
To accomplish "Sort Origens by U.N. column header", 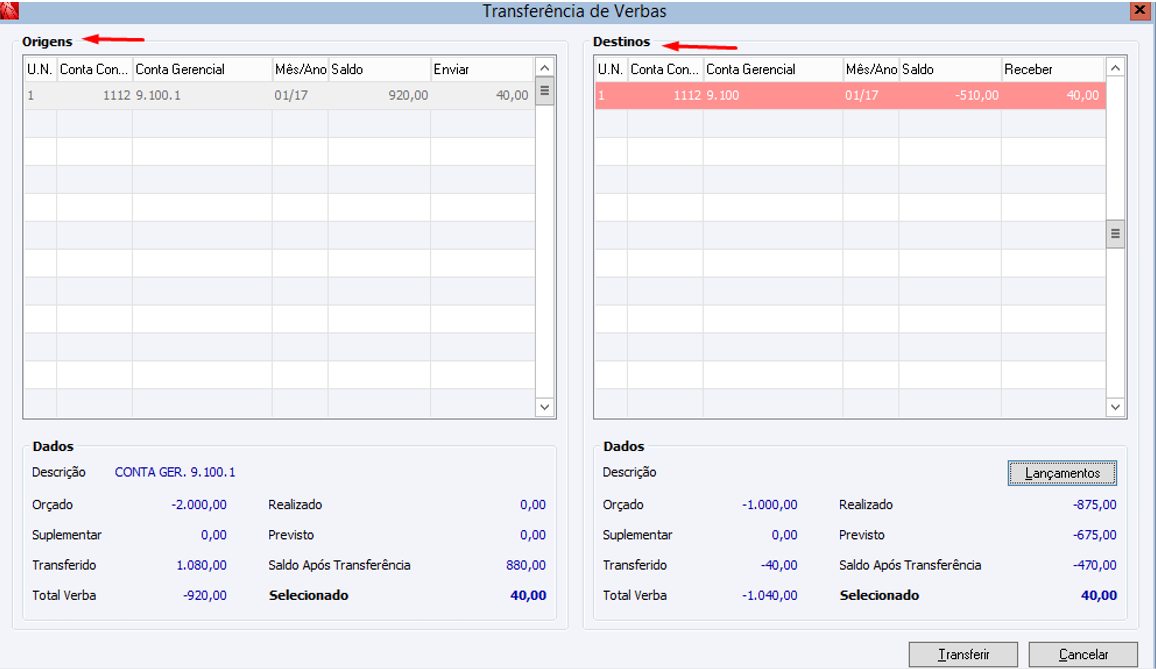I will (x=40, y=69).
